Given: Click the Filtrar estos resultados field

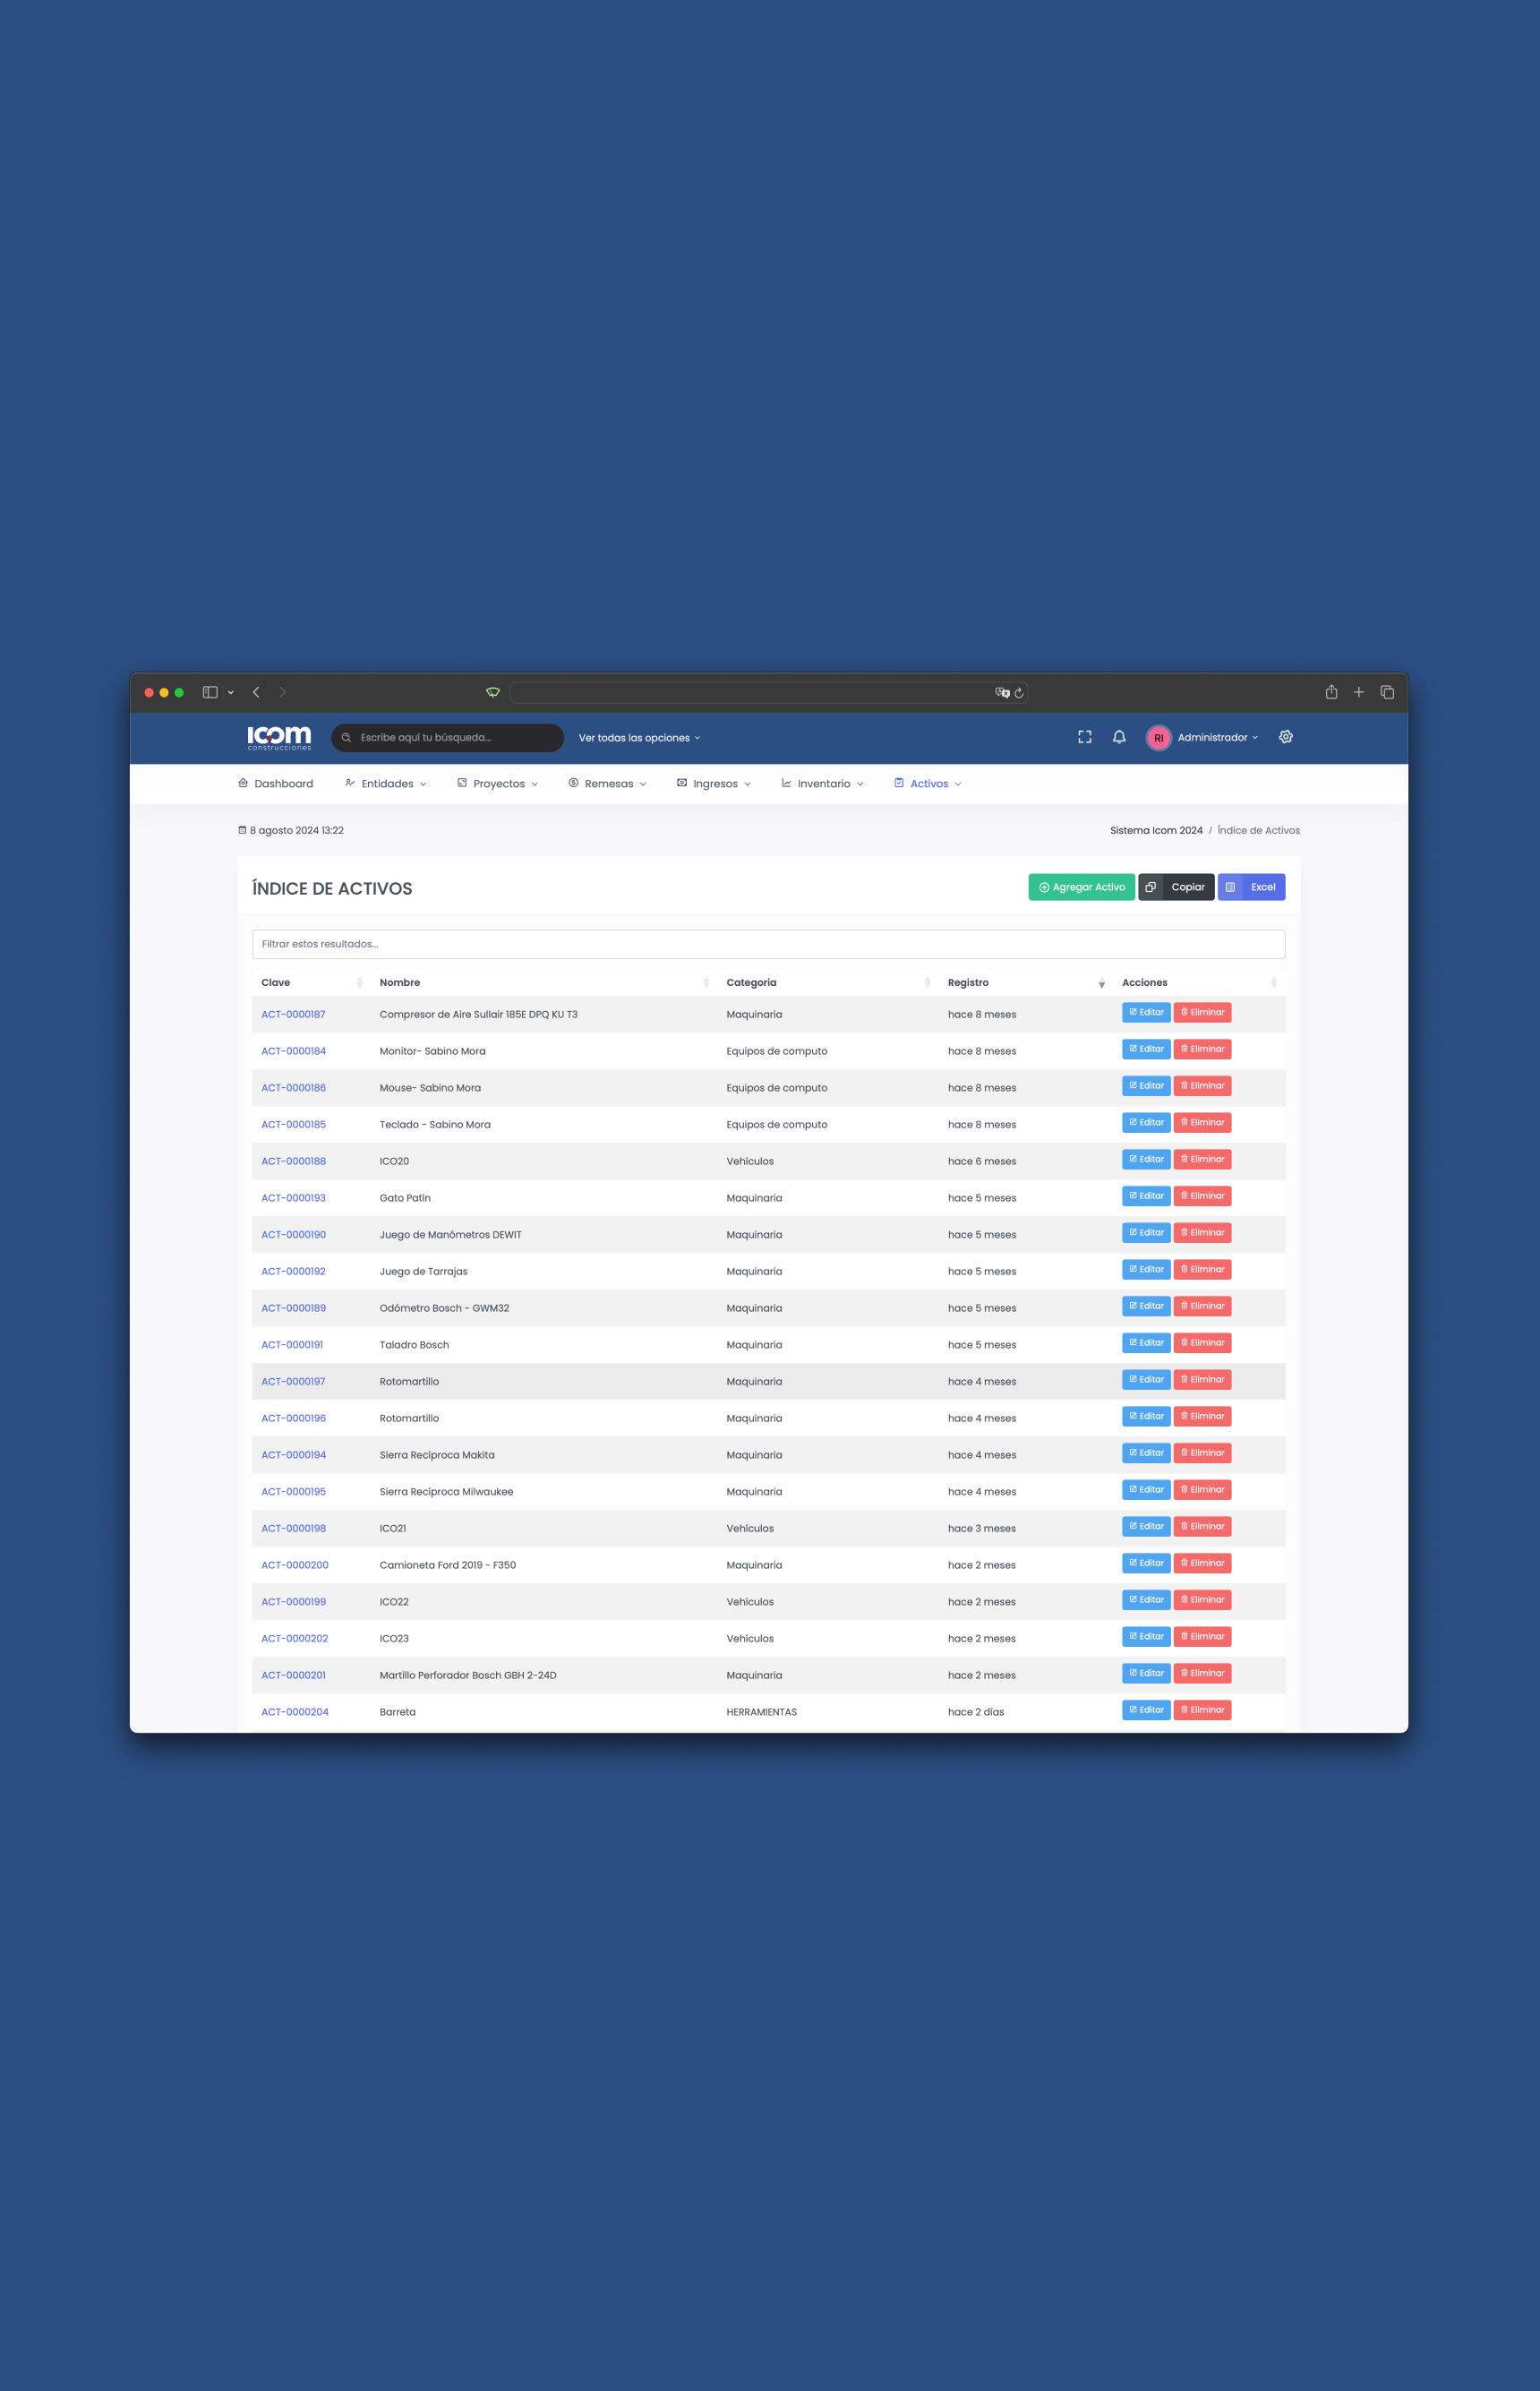Looking at the screenshot, I should pos(768,944).
